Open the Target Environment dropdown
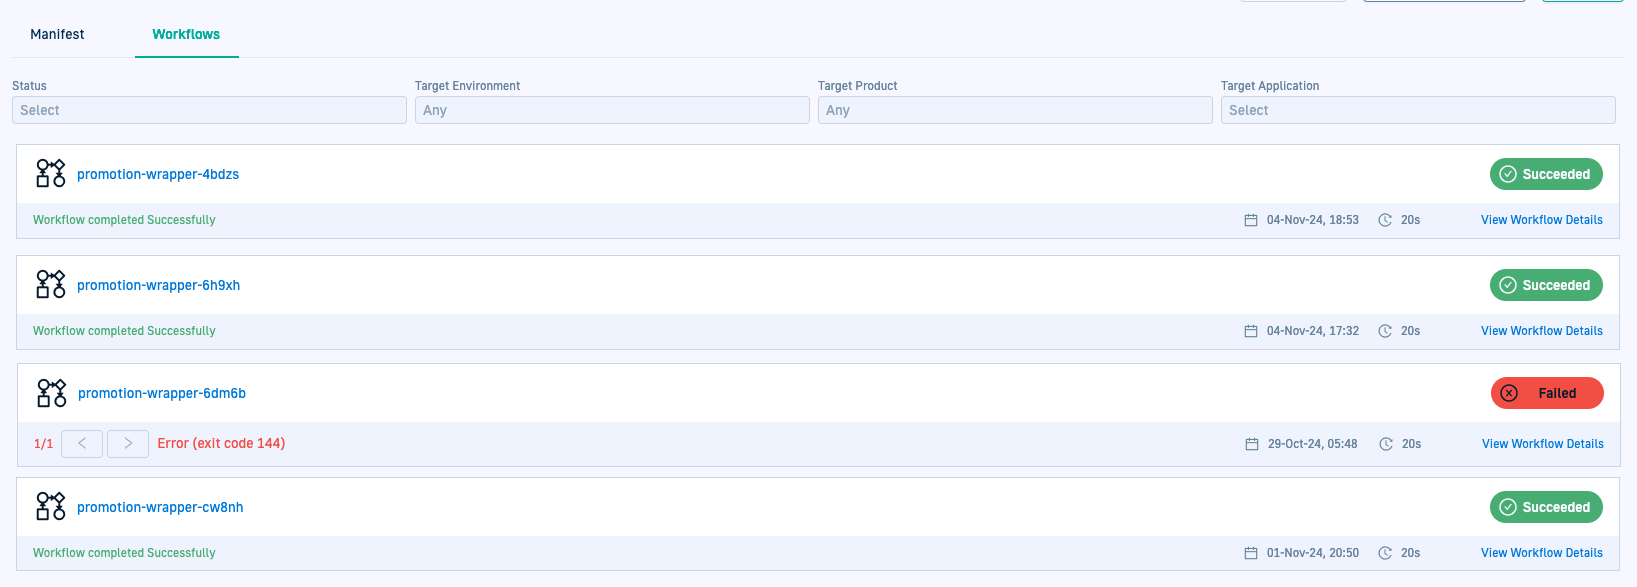 (611, 110)
